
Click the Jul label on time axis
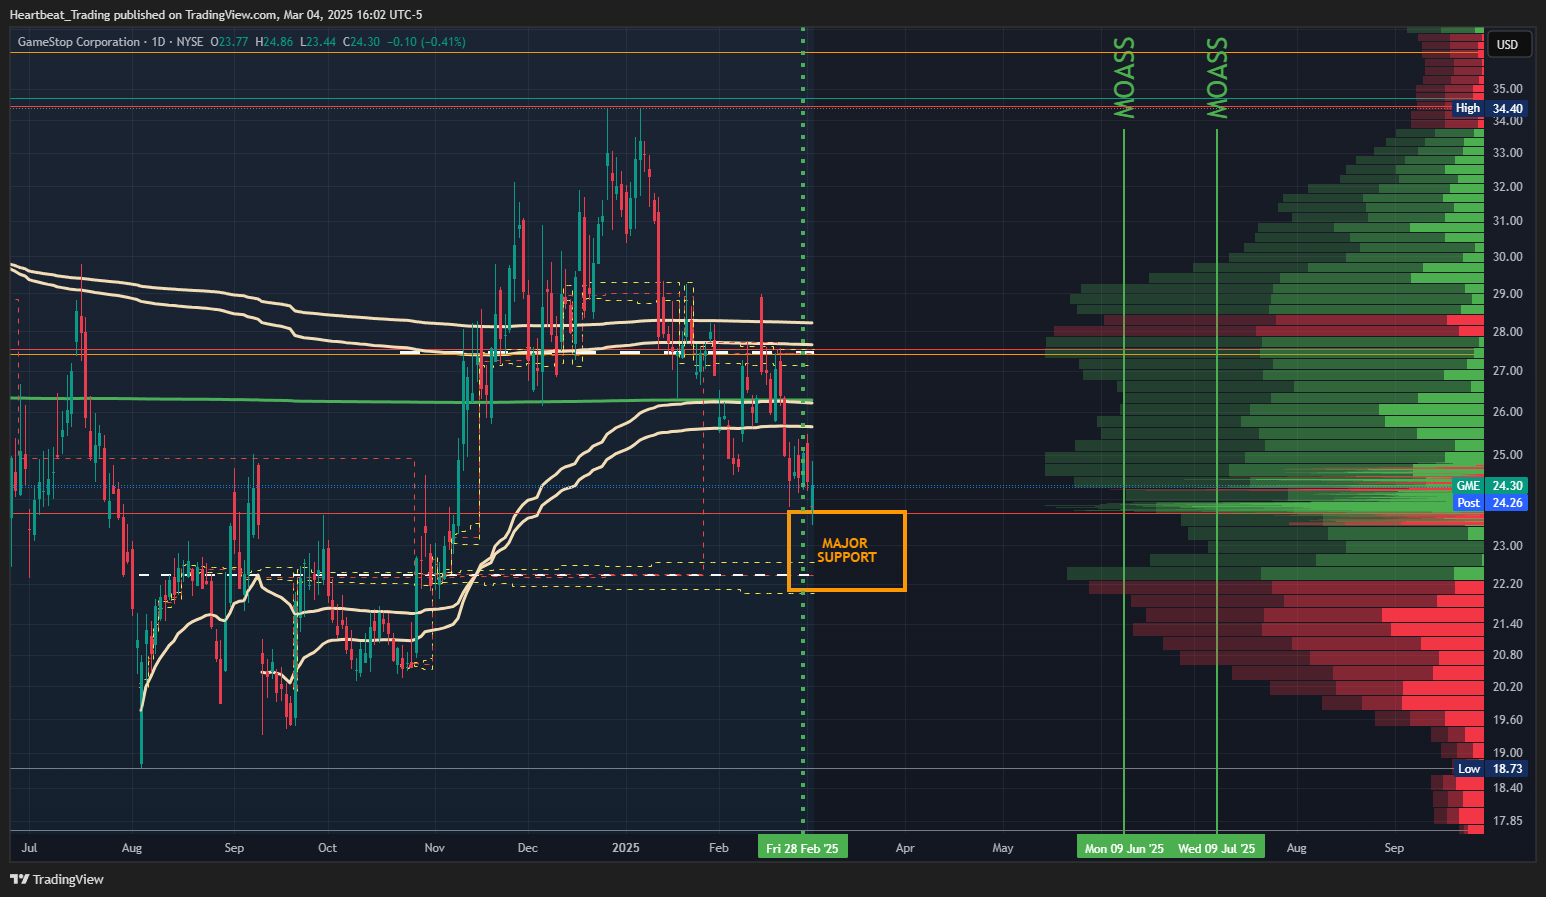(x=29, y=848)
